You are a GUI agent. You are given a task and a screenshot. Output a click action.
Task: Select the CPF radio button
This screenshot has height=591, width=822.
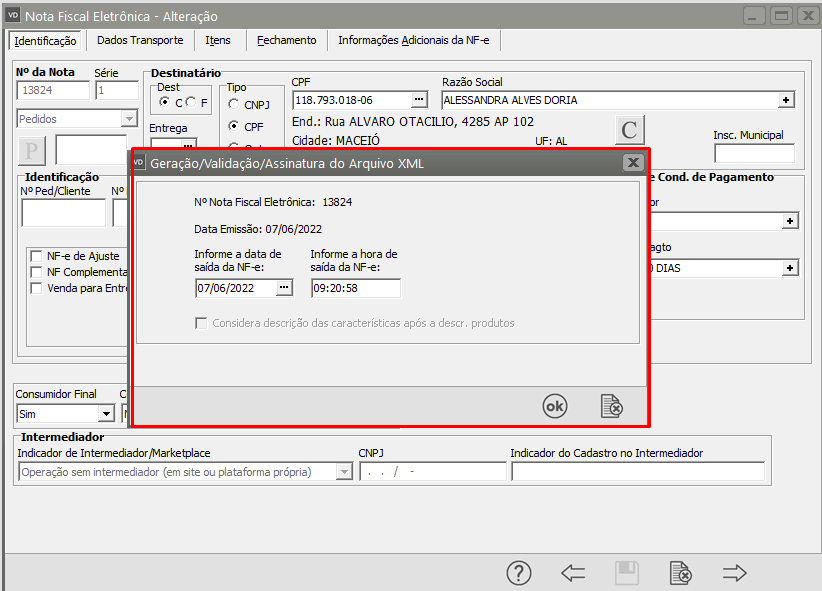tap(234, 127)
